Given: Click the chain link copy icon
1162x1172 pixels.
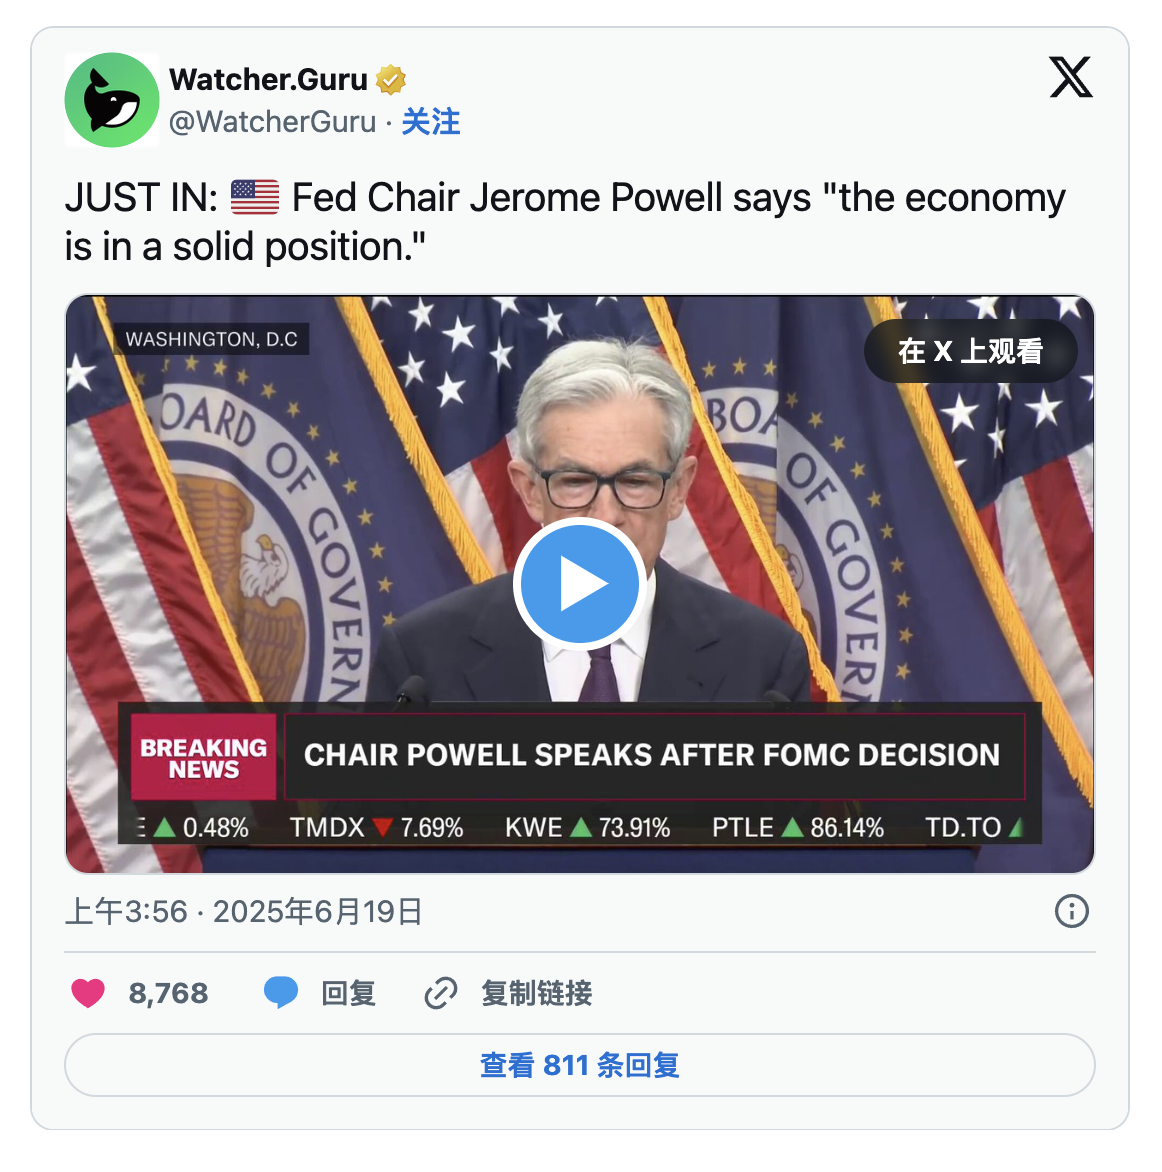Looking at the screenshot, I should (441, 993).
